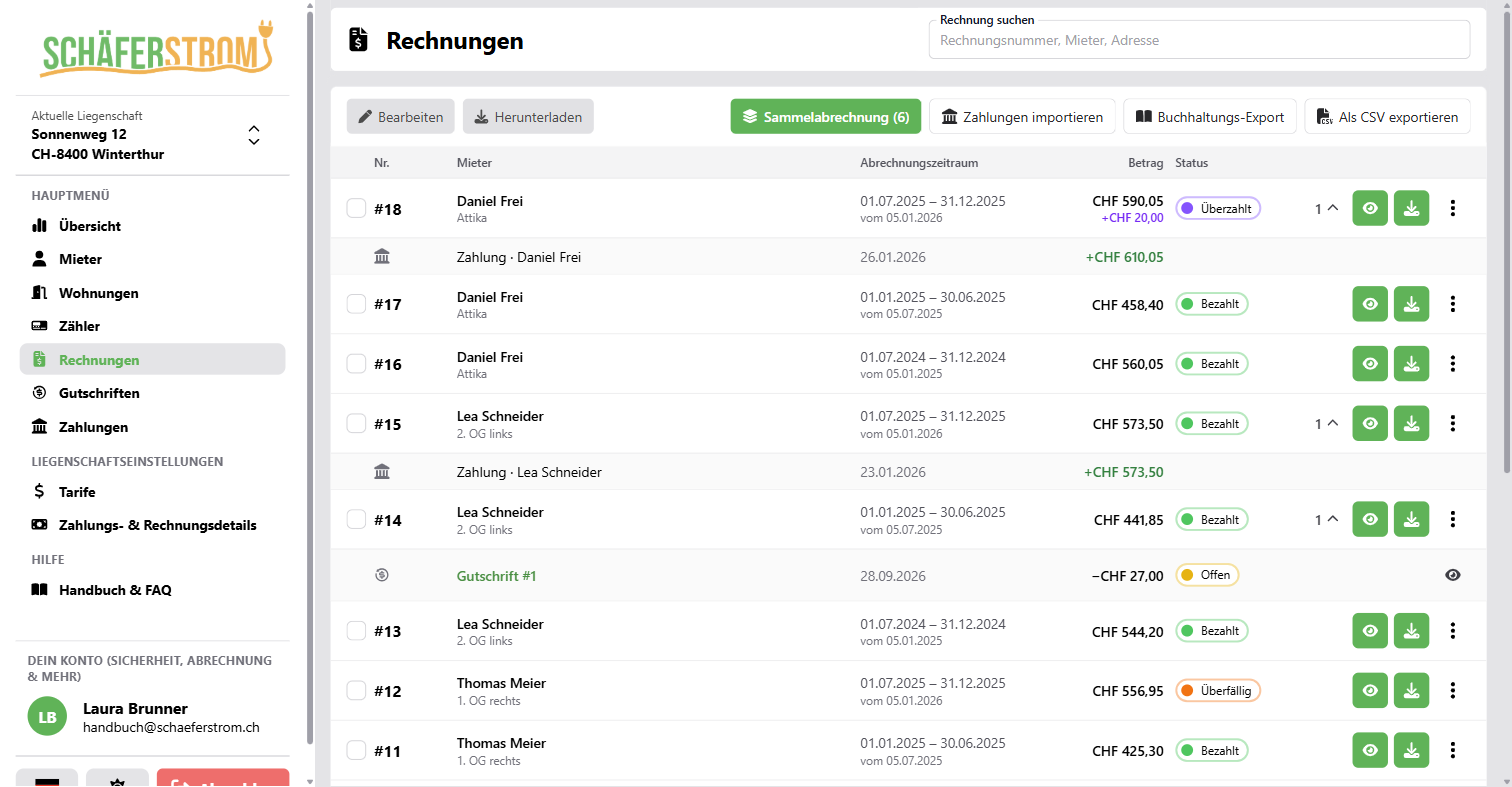The width and height of the screenshot is (1512, 787).
Task: Download invoice #15
Action: coord(1411,424)
